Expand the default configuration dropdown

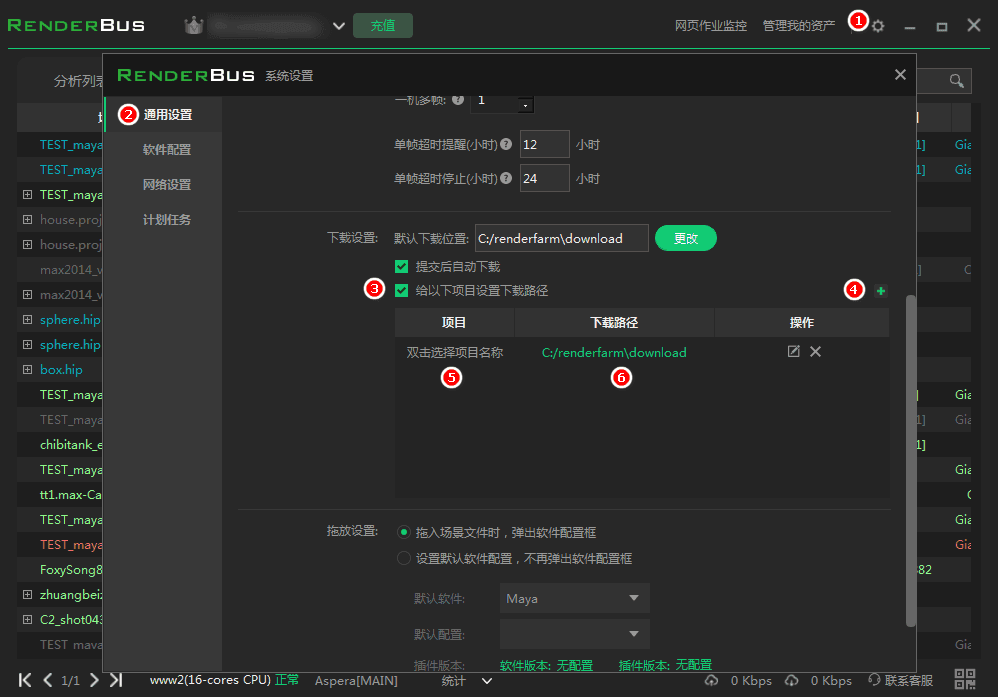(574, 634)
